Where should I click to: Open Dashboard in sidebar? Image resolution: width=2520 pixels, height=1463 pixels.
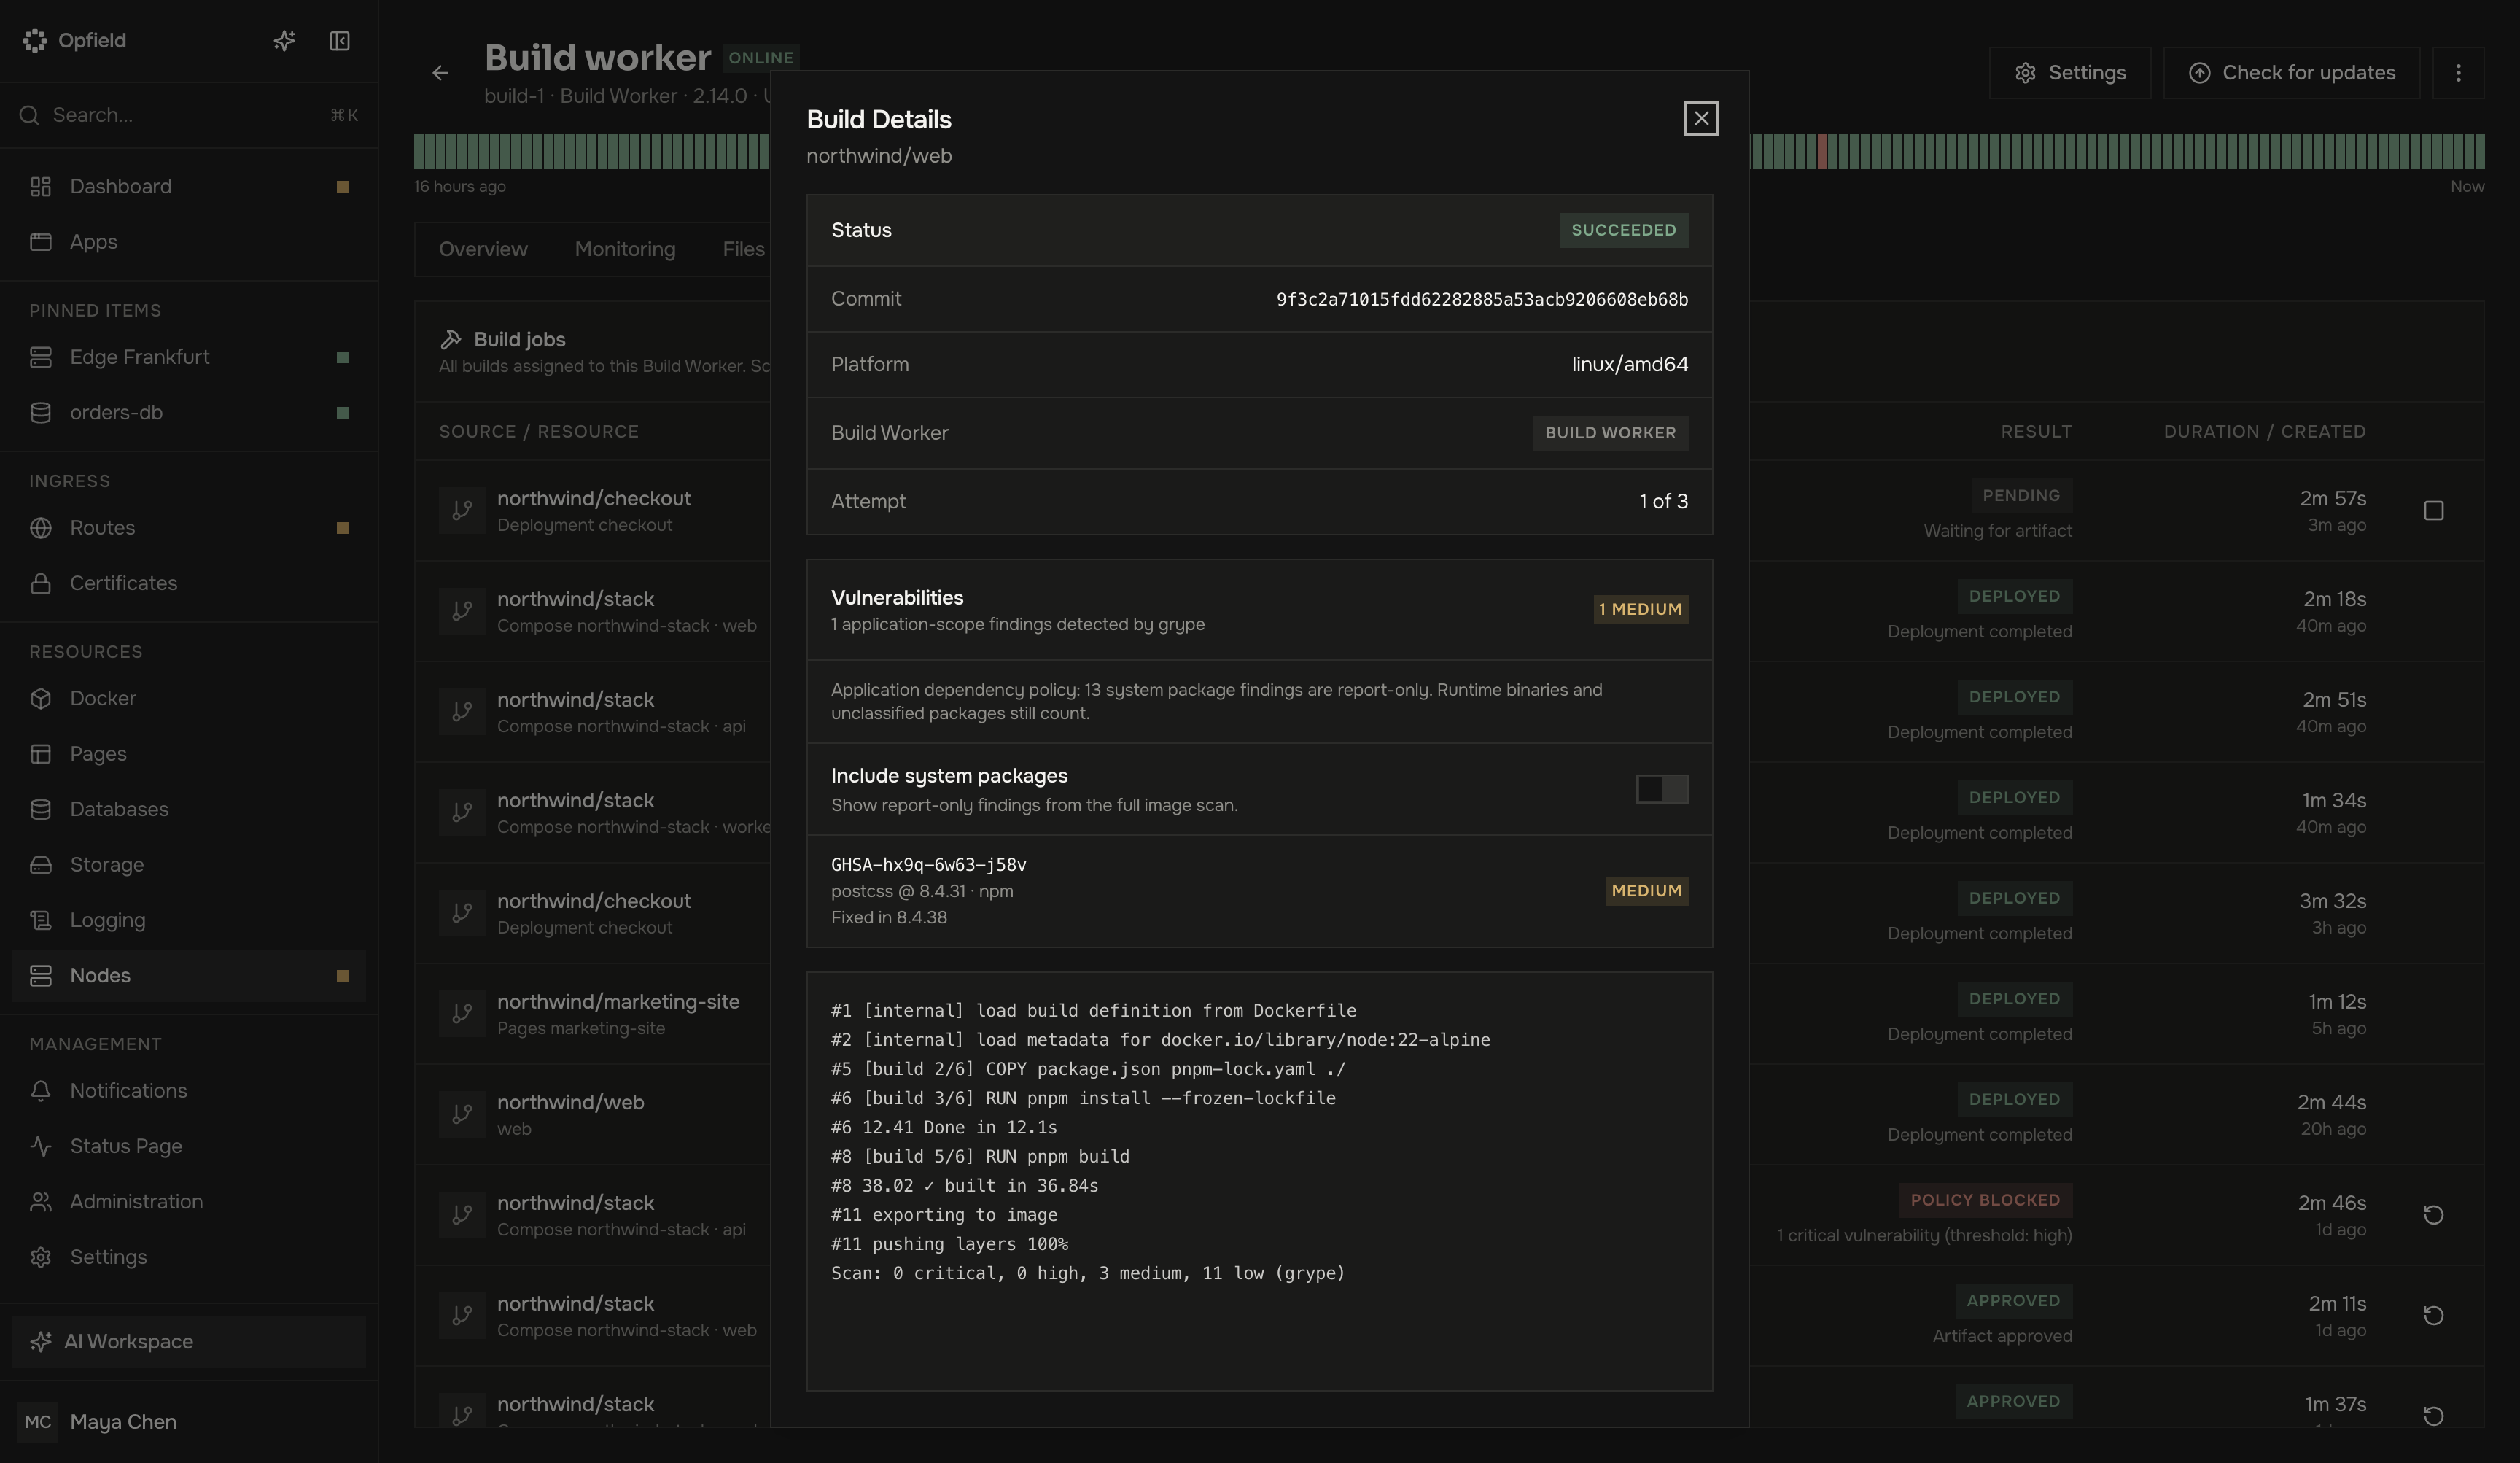pyautogui.click(x=189, y=186)
